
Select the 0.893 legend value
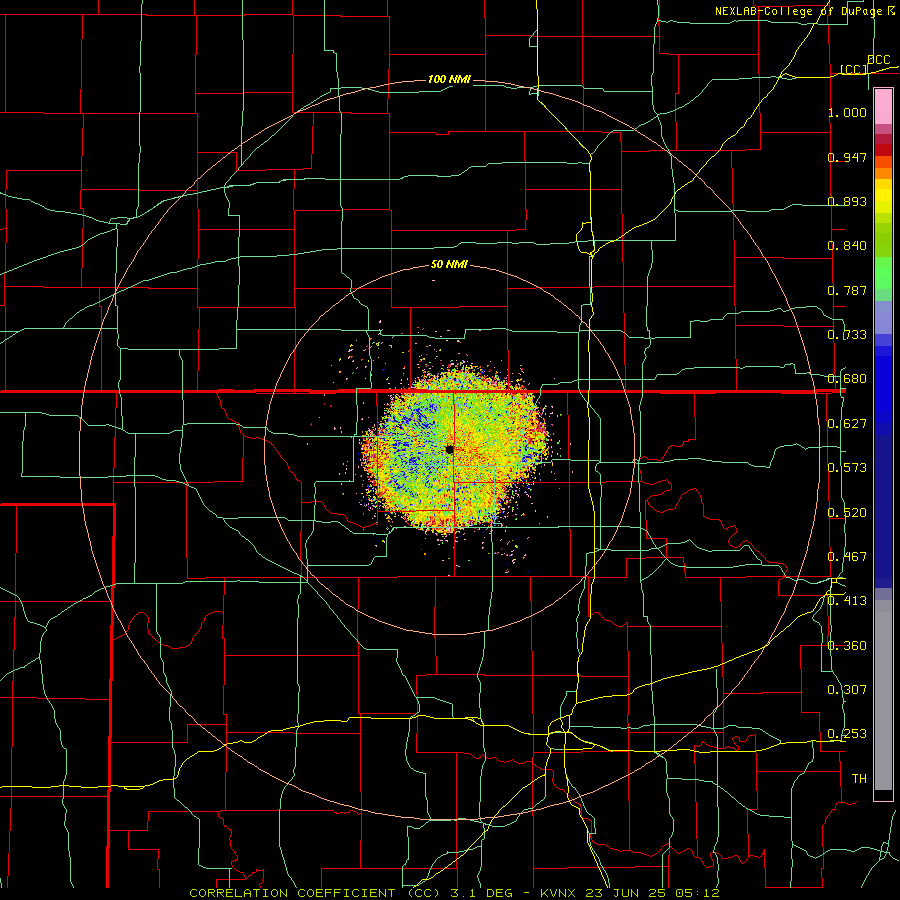click(x=847, y=201)
